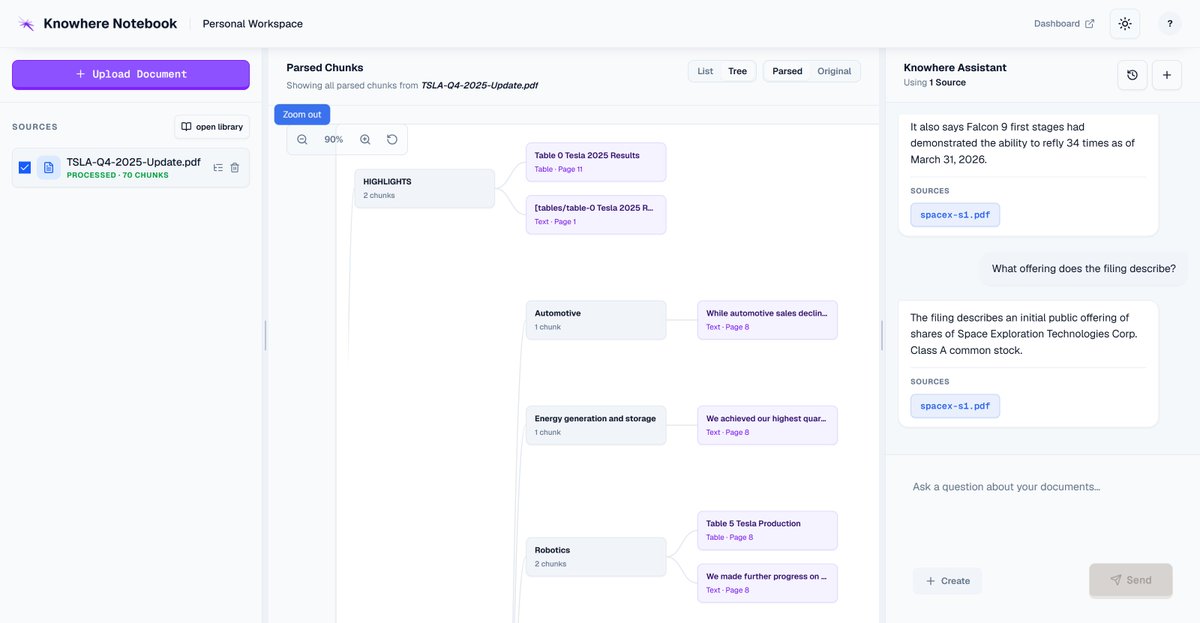Click the 90% zoom level value

[x=334, y=140]
